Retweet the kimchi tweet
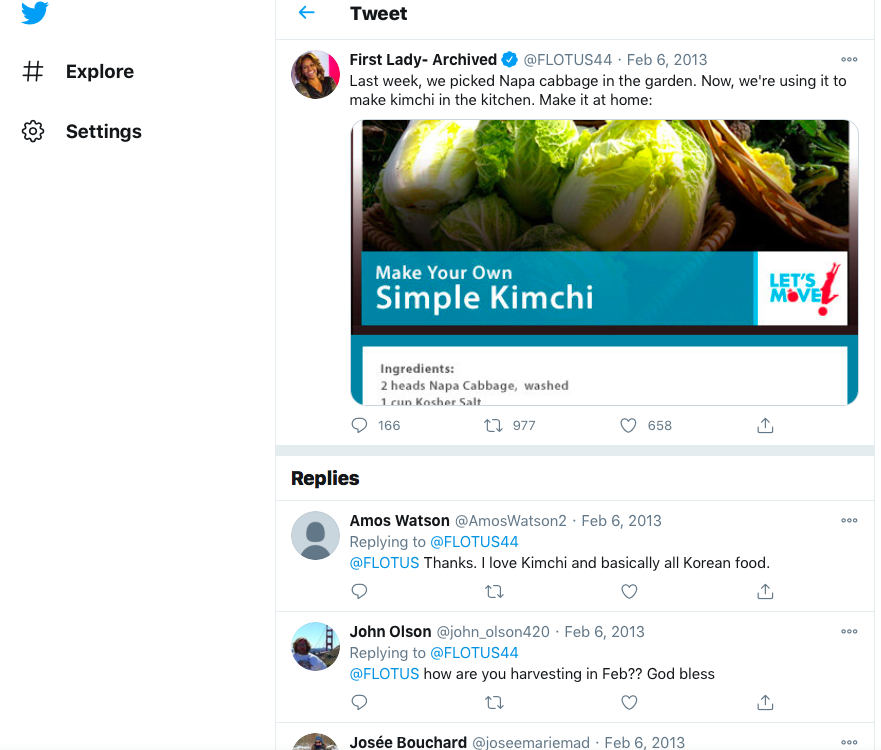Image resolution: width=881 pixels, height=750 pixels. pyautogui.click(x=493, y=425)
